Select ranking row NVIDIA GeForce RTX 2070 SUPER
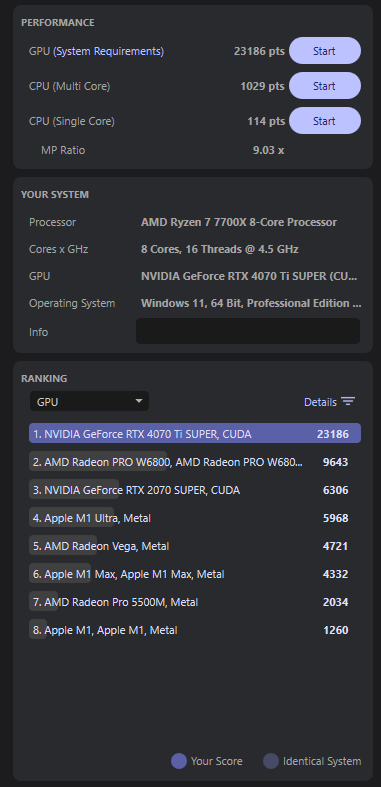Image resolution: width=381 pixels, height=787 pixels. pyautogui.click(x=195, y=490)
